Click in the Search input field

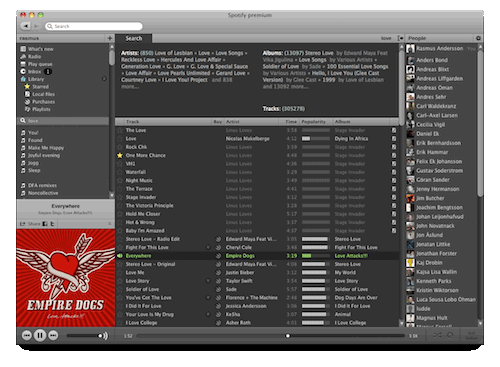click(x=94, y=26)
